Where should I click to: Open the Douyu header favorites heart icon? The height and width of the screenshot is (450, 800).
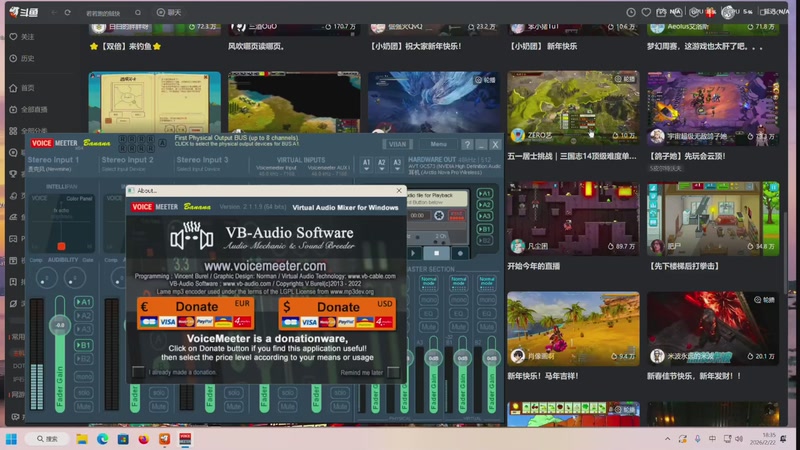coord(646,12)
